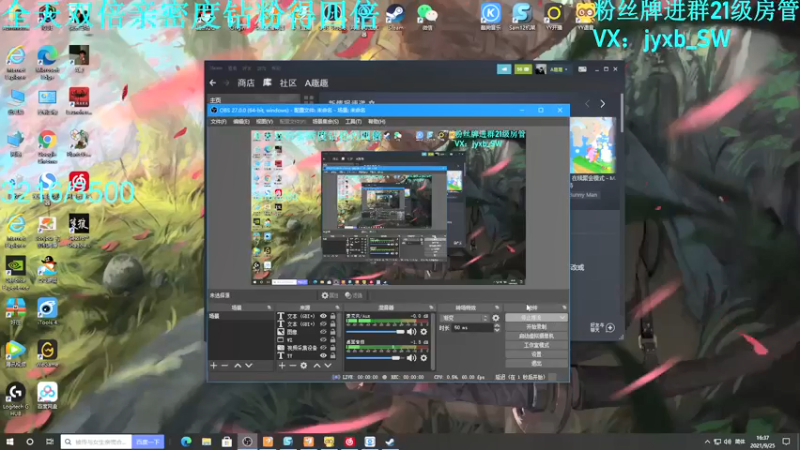This screenshot has width=800, height=450.
Task: Open OBS 文件(F) menu
Action: tap(218, 121)
